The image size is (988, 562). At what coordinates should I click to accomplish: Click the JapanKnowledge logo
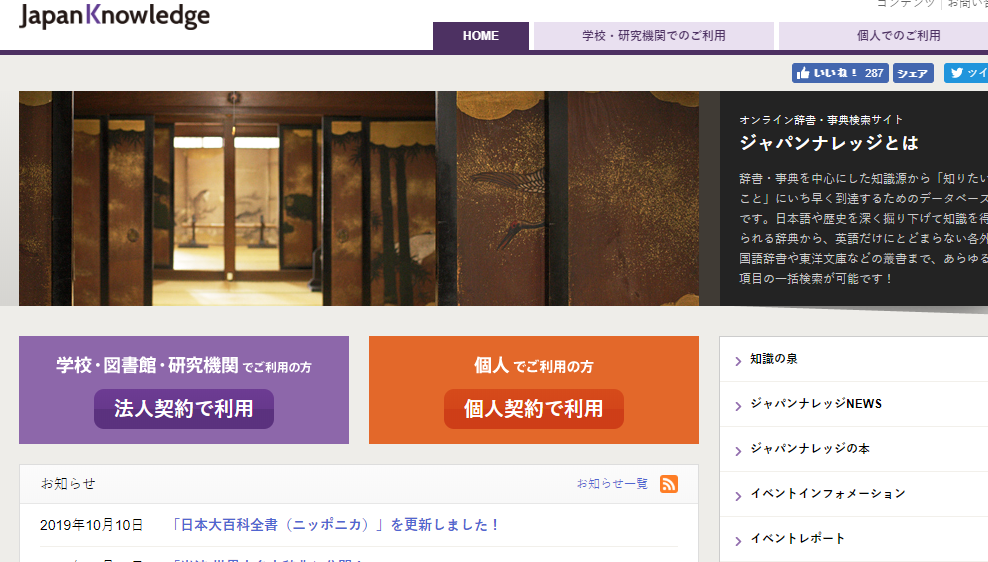pyautogui.click(x=115, y=16)
